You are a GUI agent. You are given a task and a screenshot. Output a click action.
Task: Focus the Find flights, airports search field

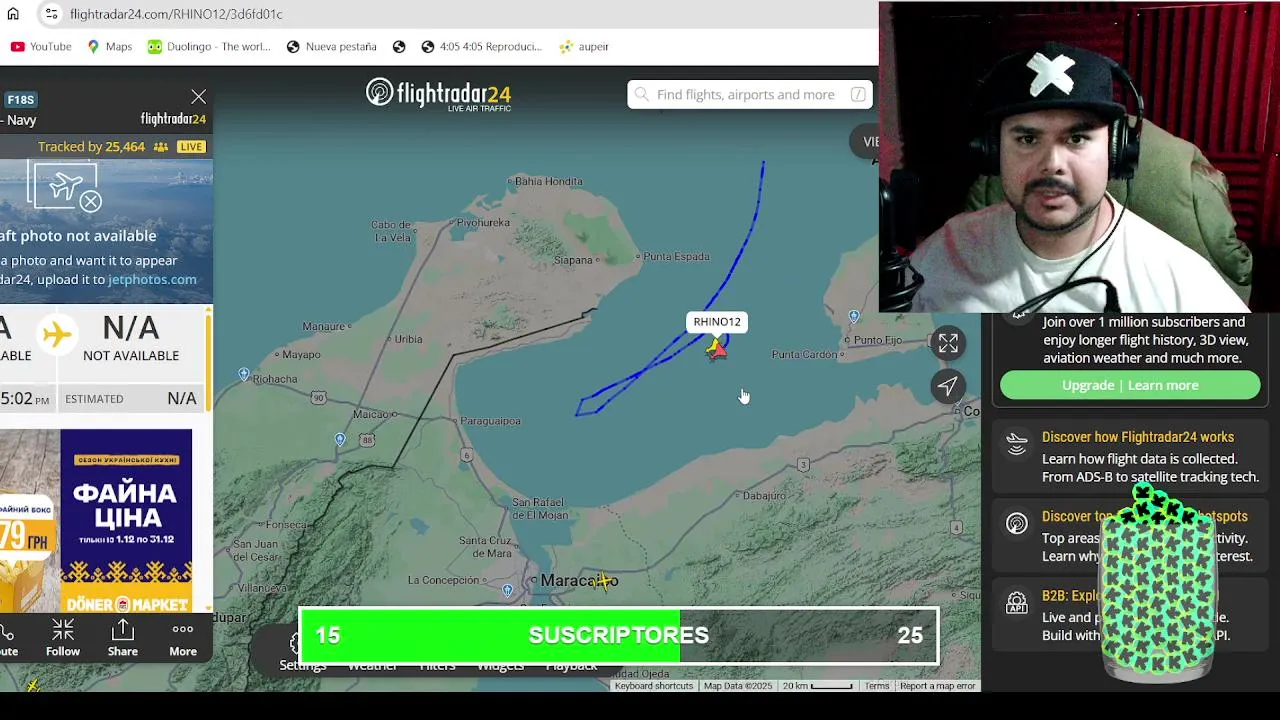(x=749, y=94)
